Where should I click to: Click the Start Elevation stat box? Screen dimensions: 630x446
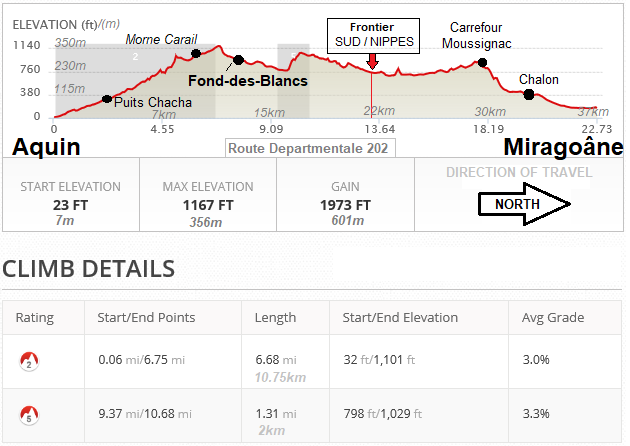click(x=71, y=204)
